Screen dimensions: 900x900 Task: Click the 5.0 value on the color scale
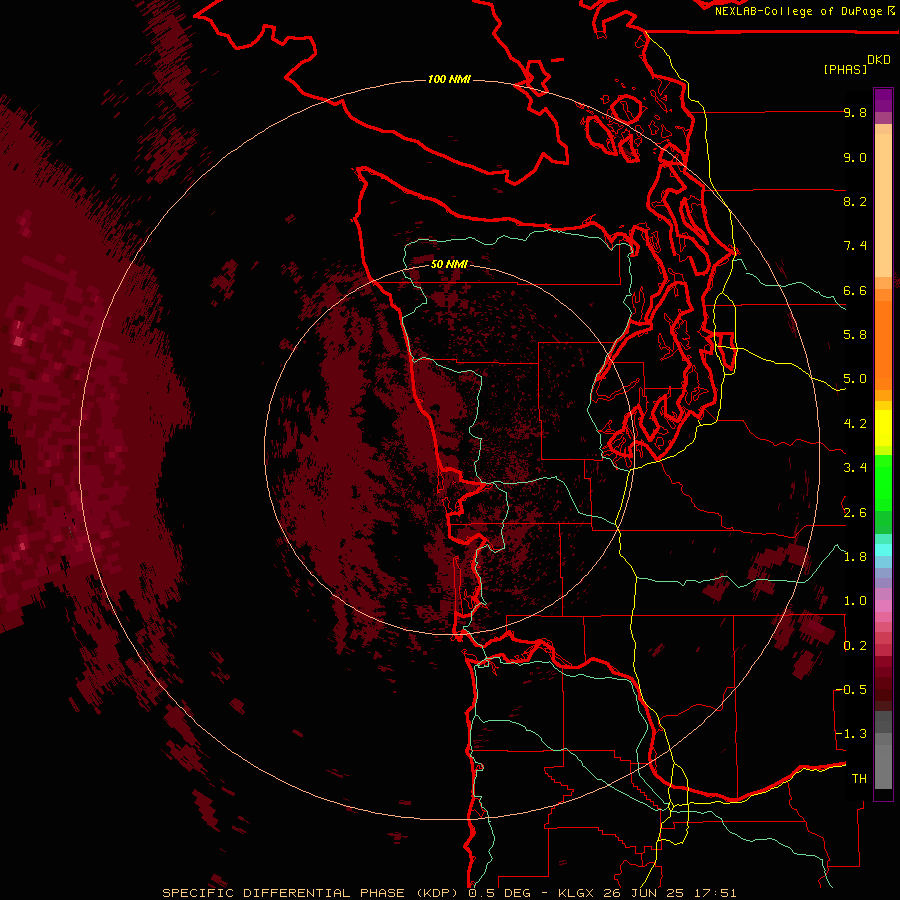point(855,379)
